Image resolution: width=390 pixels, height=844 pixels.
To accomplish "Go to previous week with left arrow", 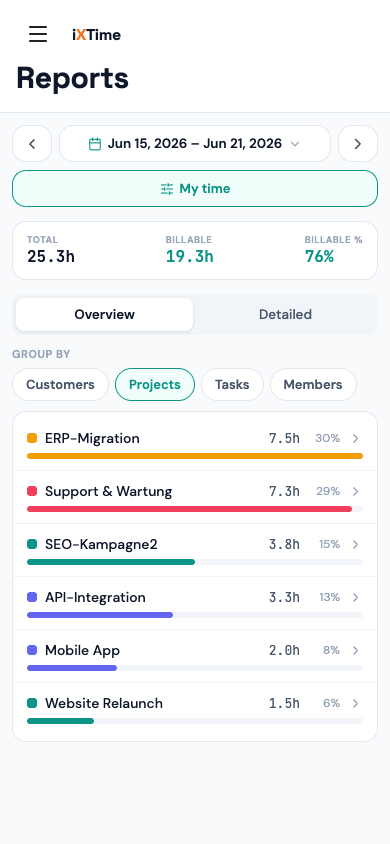I will point(32,144).
